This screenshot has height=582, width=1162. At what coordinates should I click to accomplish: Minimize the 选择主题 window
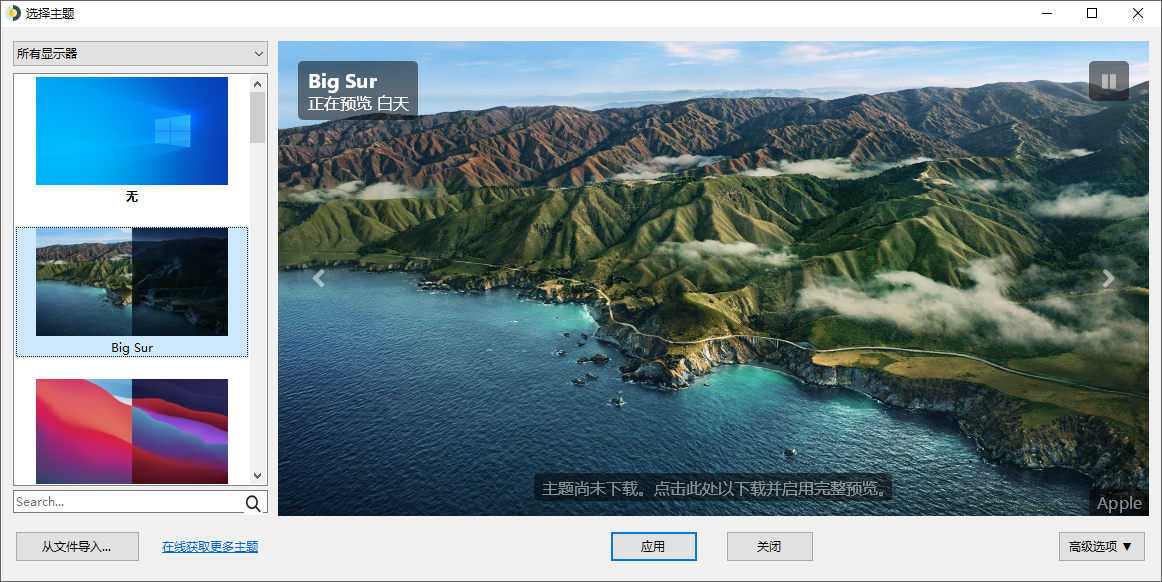(x=1047, y=13)
